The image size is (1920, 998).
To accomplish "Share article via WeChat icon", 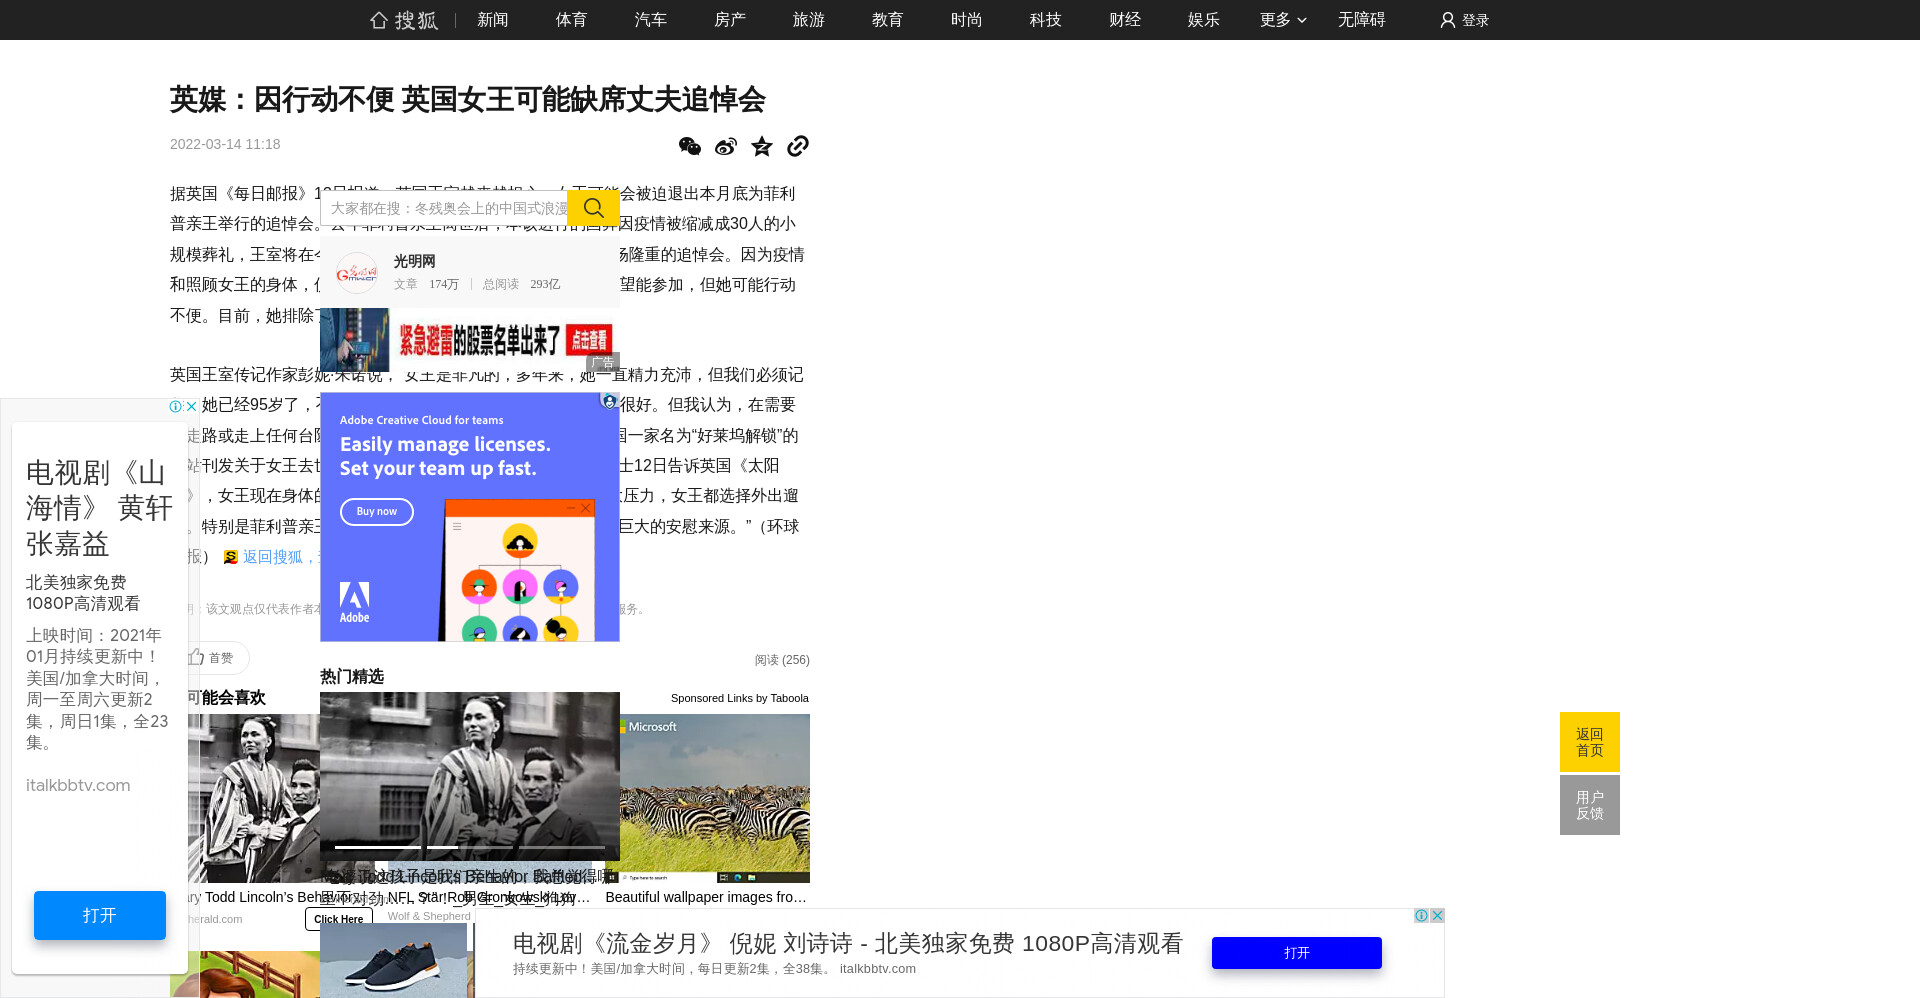I will 690,146.
